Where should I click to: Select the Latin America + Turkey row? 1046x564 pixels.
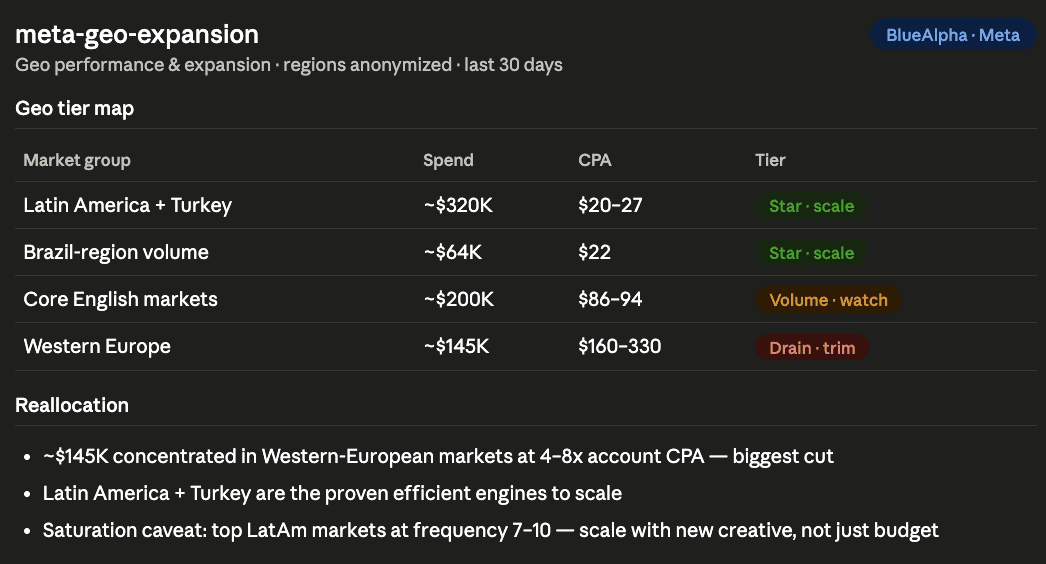tap(526, 206)
